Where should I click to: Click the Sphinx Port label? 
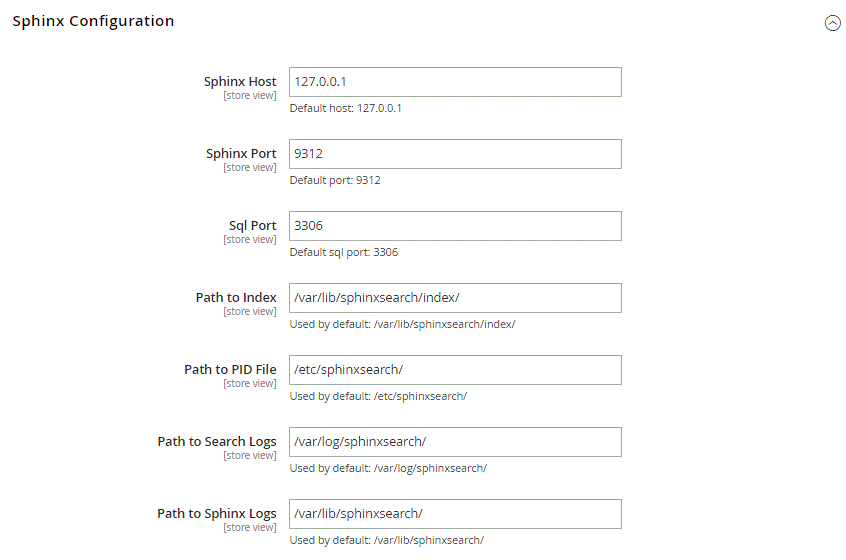241,154
